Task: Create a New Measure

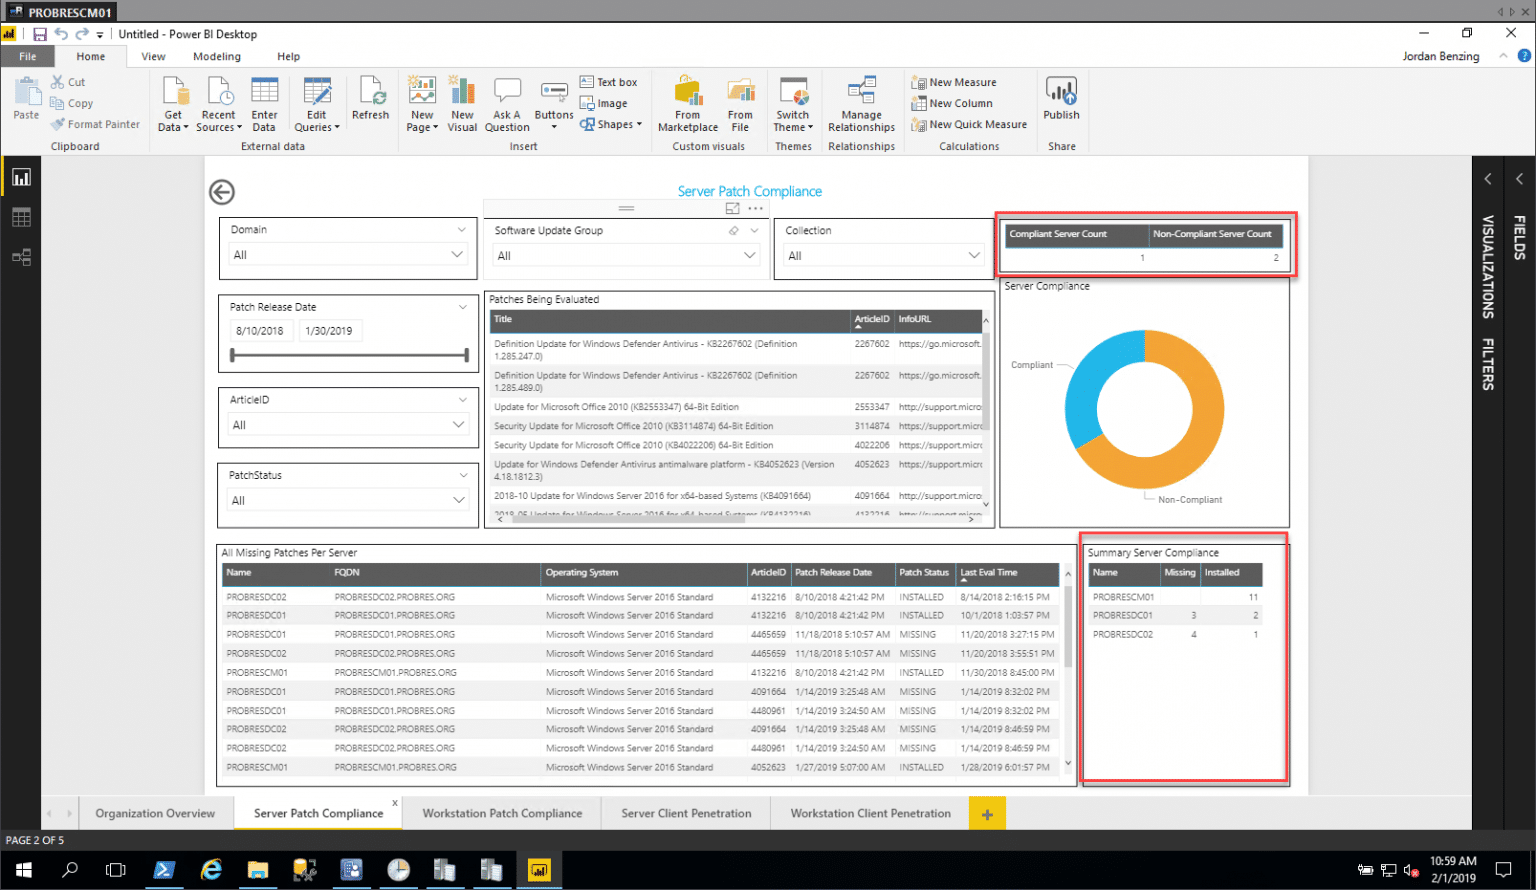Action: [x=963, y=81]
